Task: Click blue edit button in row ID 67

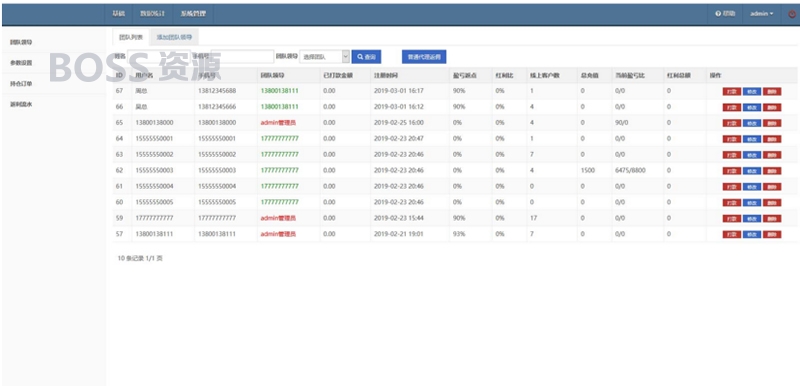Action: pyautogui.click(x=752, y=92)
